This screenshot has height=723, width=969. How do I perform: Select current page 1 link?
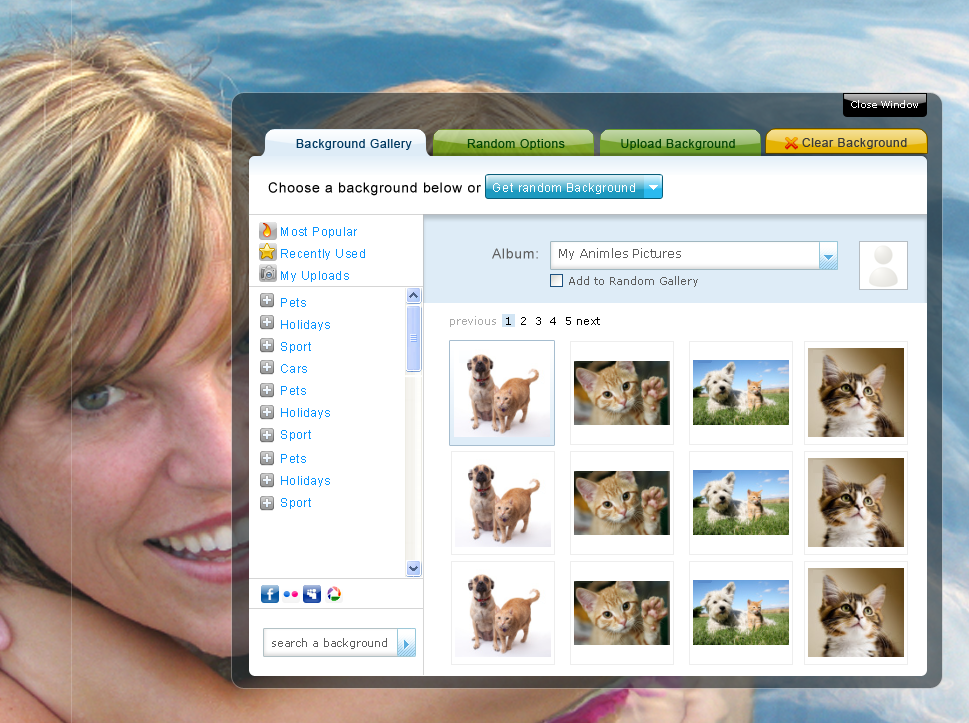tap(508, 321)
